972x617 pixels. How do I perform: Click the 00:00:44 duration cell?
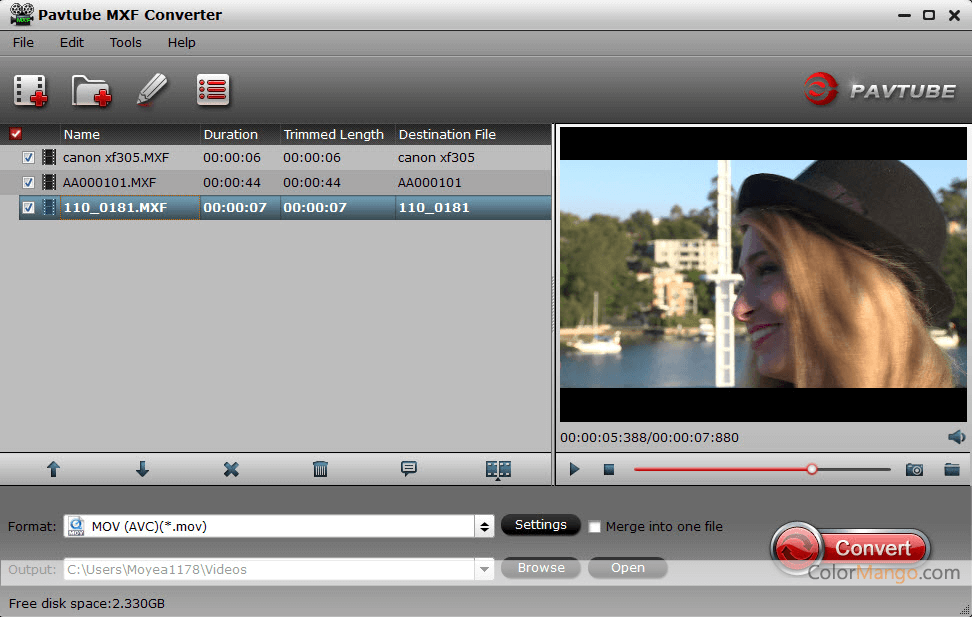tap(232, 182)
